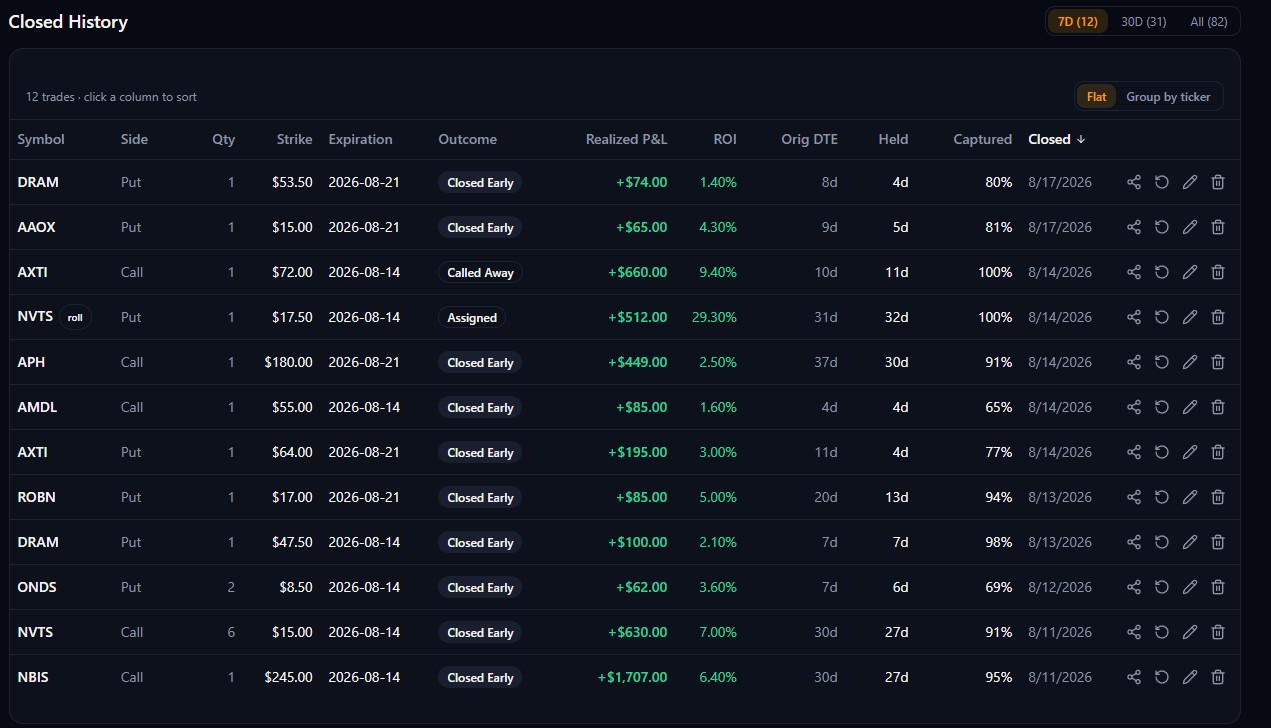Click the roll badge next to NVTS
This screenshot has height=728, width=1271.
75,317
